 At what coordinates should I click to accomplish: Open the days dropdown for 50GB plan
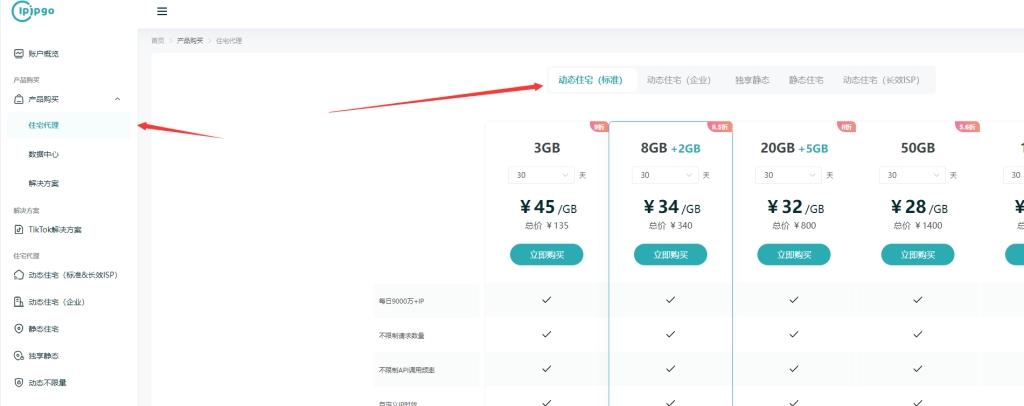911,175
